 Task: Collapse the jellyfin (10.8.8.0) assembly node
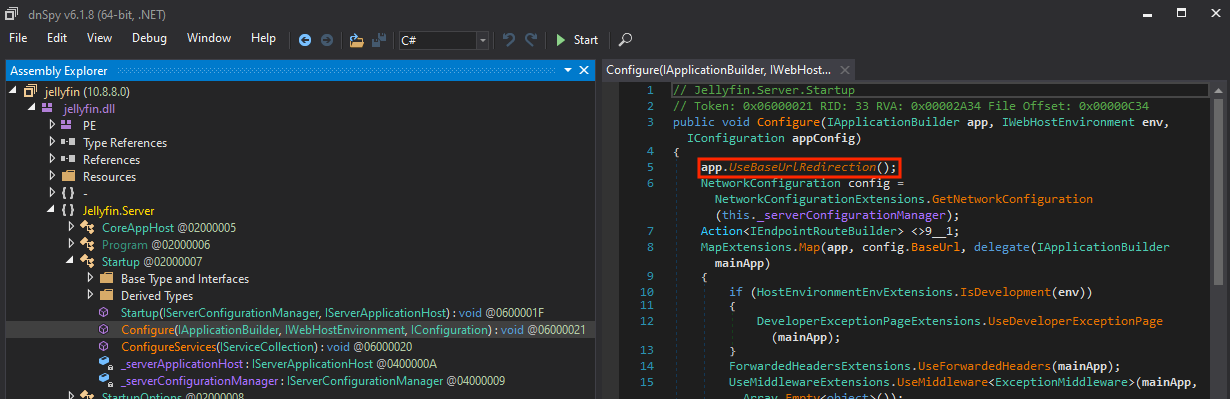point(12,91)
